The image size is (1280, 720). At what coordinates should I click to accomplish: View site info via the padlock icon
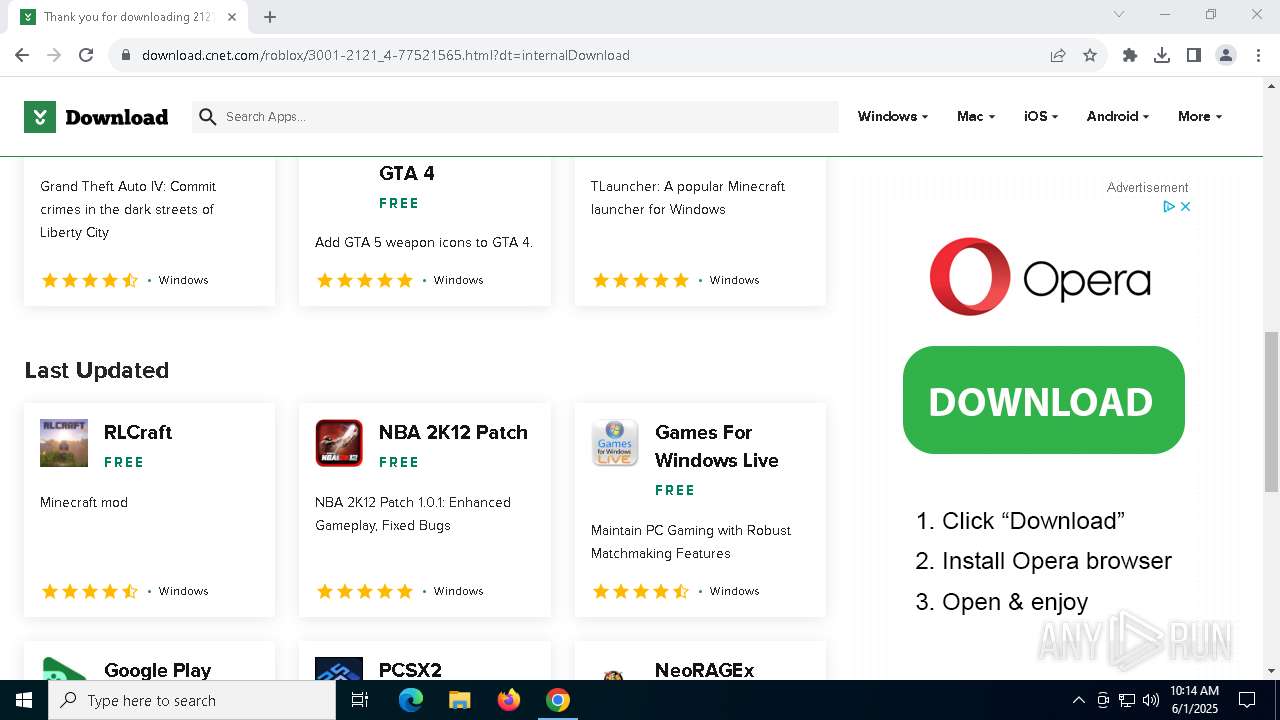point(126,55)
